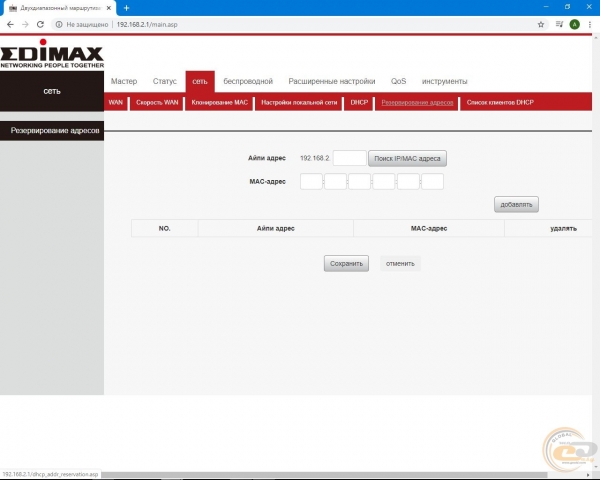Open Расширенные настройки tab
Screen dimensions: 600x480
pyautogui.click(x=332, y=81)
